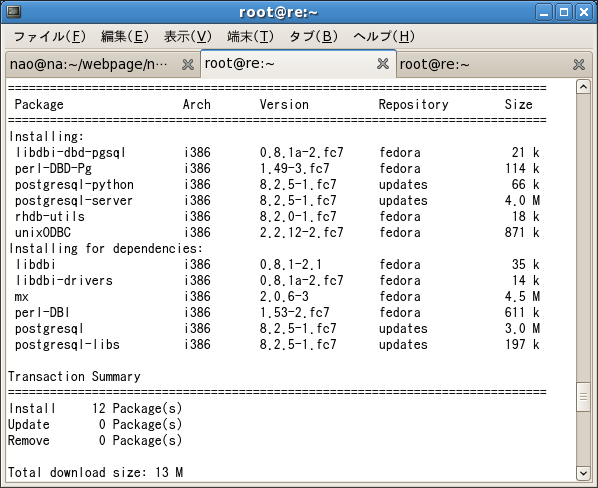
Task: Click version 8.2.0-1.fc7 of rhdb-utils
Action: (x=298, y=217)
